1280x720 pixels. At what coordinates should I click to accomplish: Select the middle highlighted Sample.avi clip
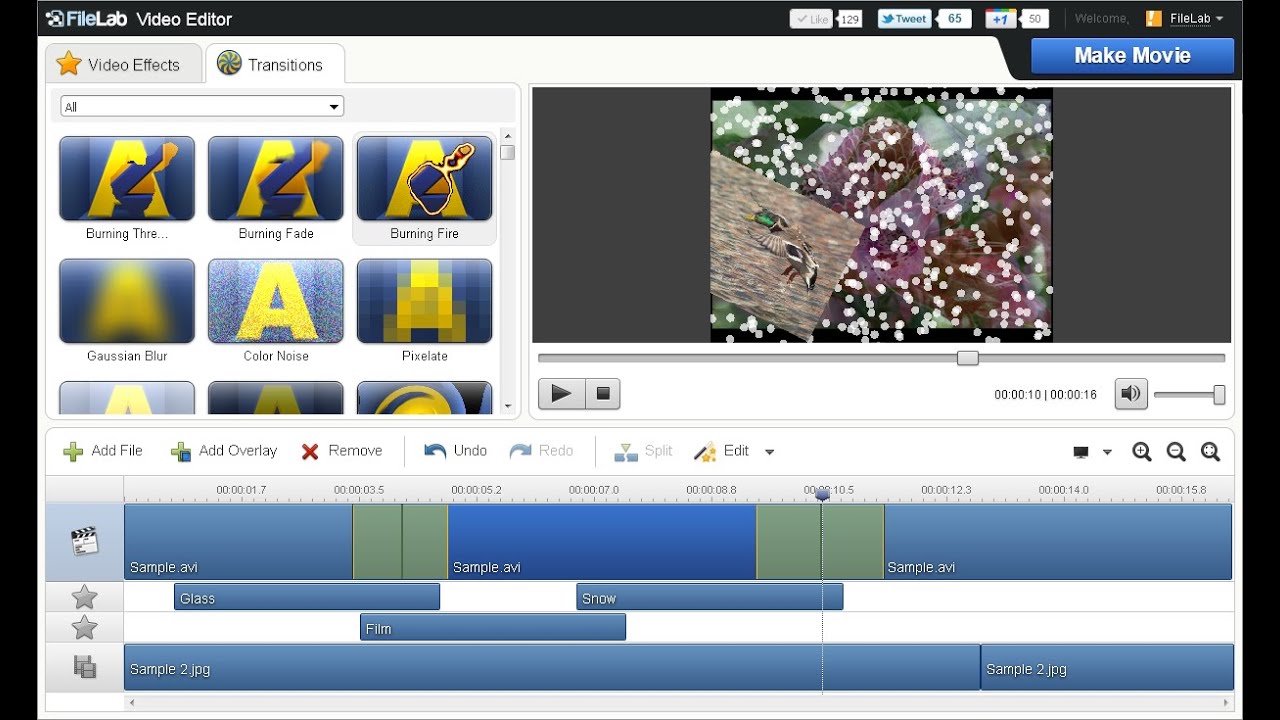click(602, 541)
